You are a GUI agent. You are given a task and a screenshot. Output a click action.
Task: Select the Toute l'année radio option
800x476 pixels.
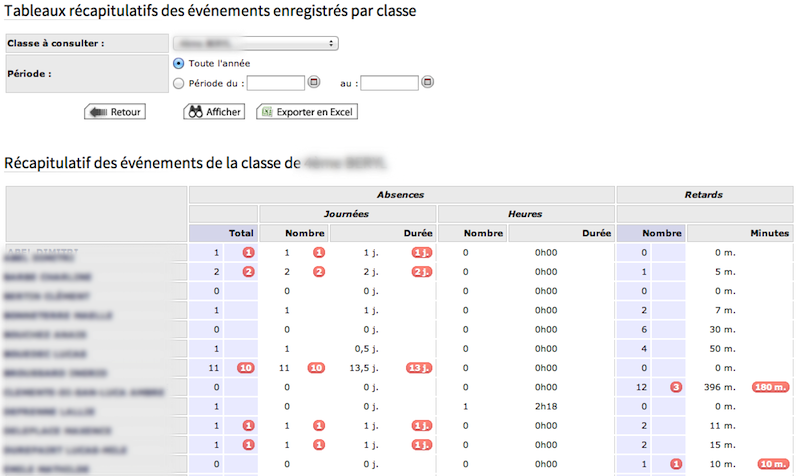[x=179, y=64]
